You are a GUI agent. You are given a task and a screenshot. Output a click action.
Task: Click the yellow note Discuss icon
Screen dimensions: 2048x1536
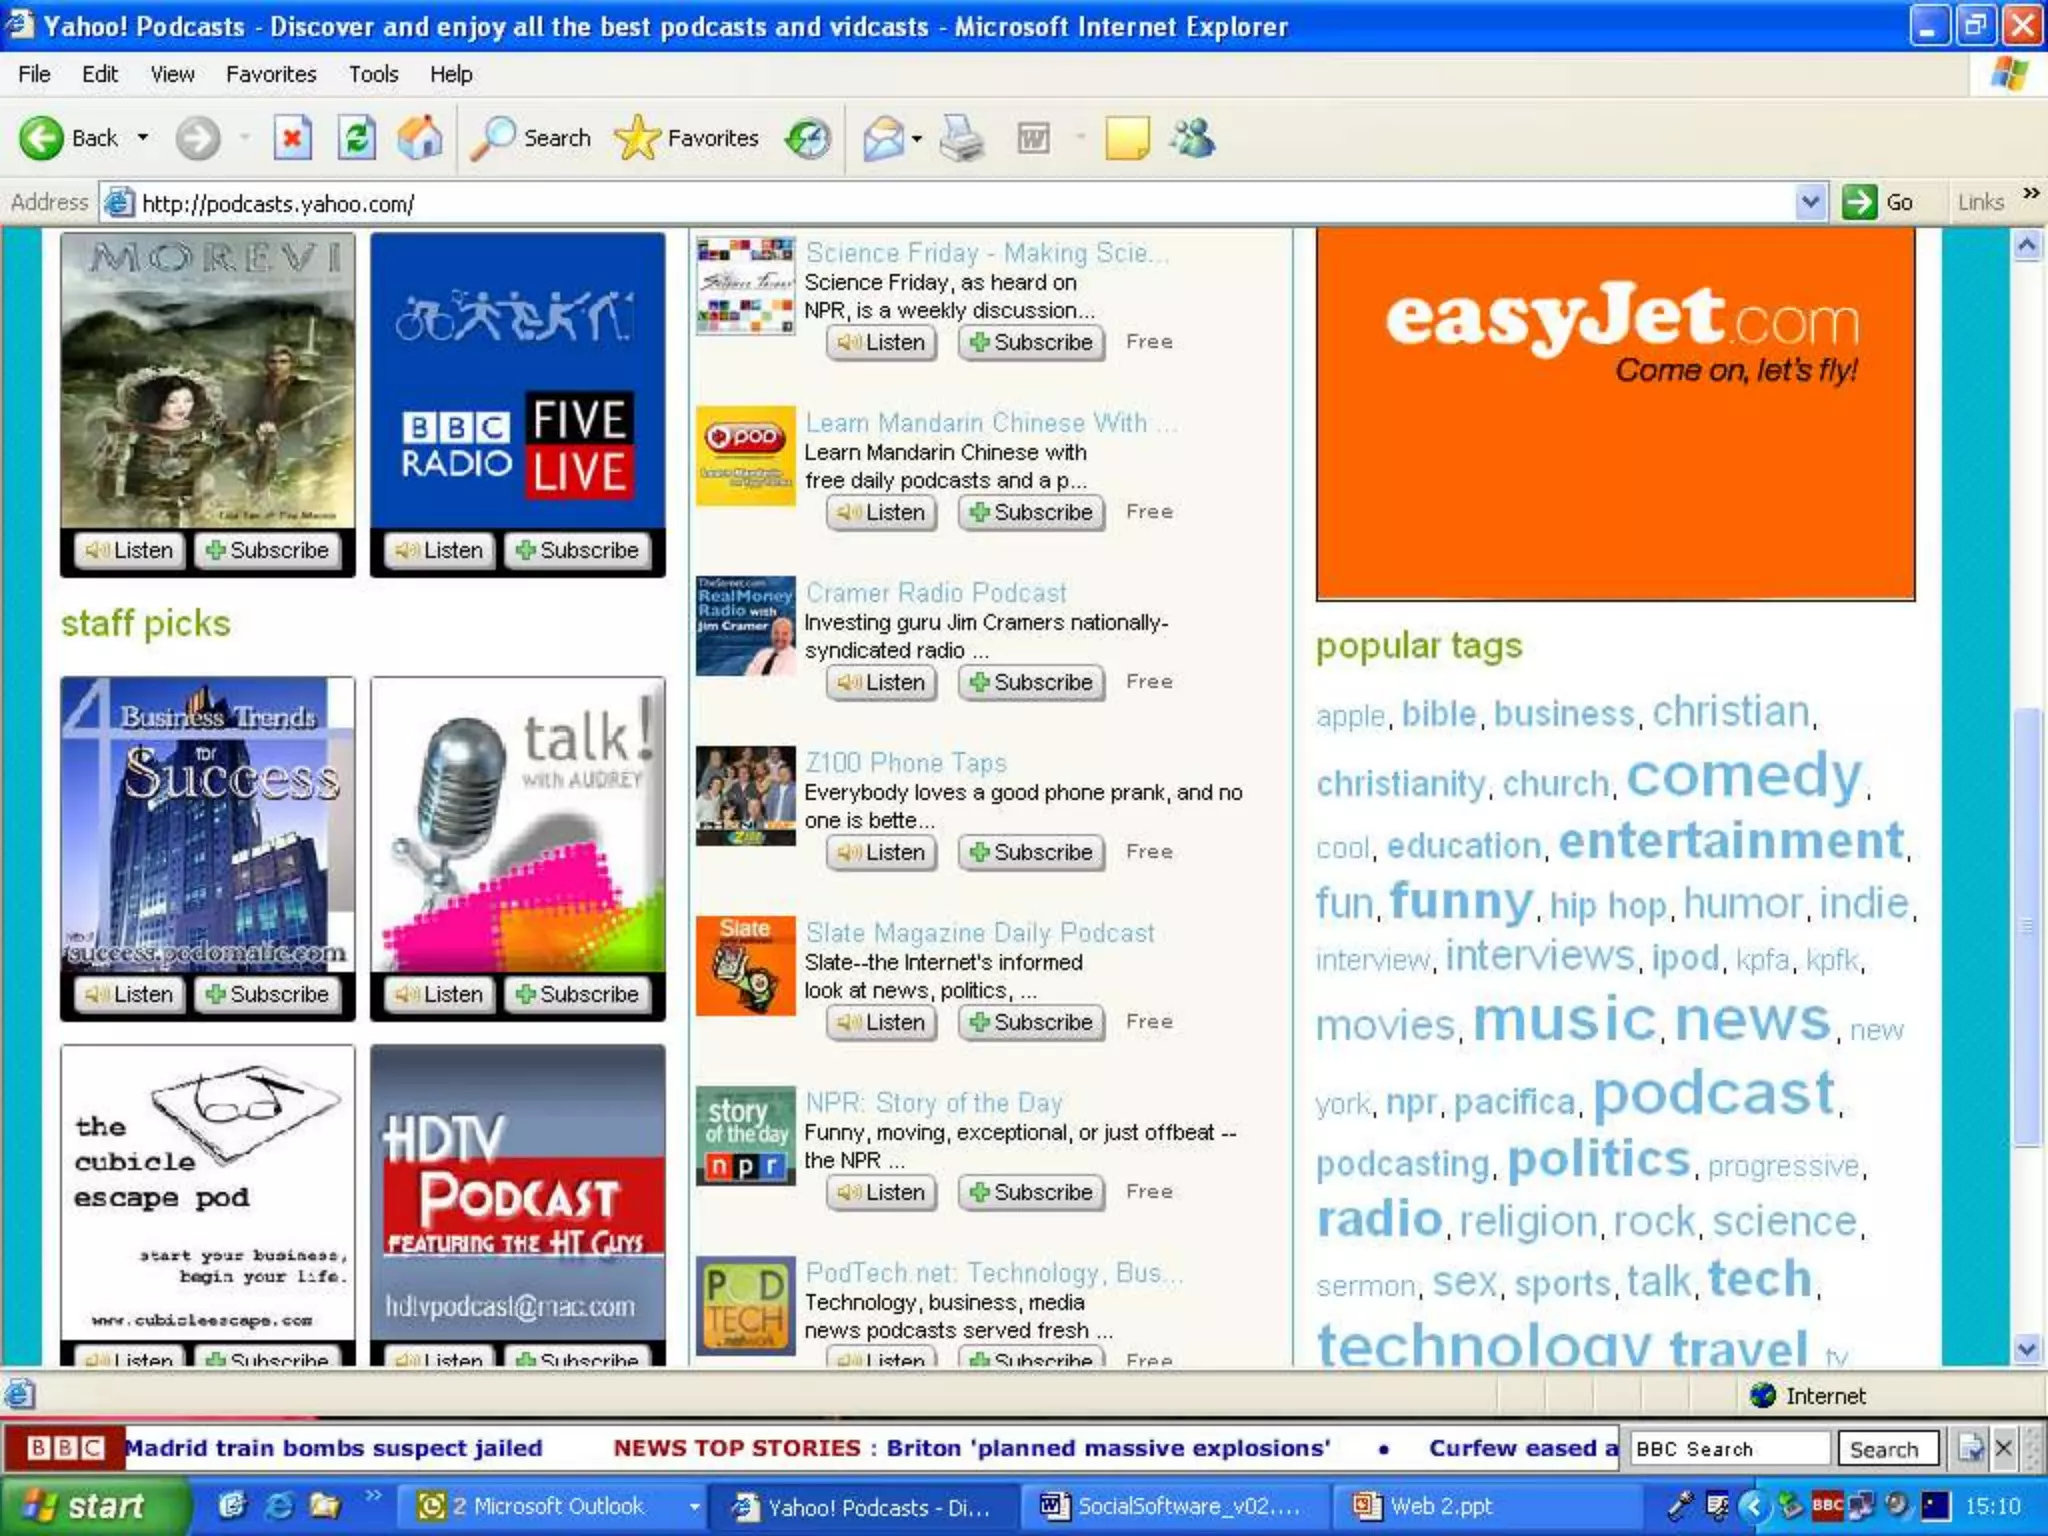coord(1126,138)
